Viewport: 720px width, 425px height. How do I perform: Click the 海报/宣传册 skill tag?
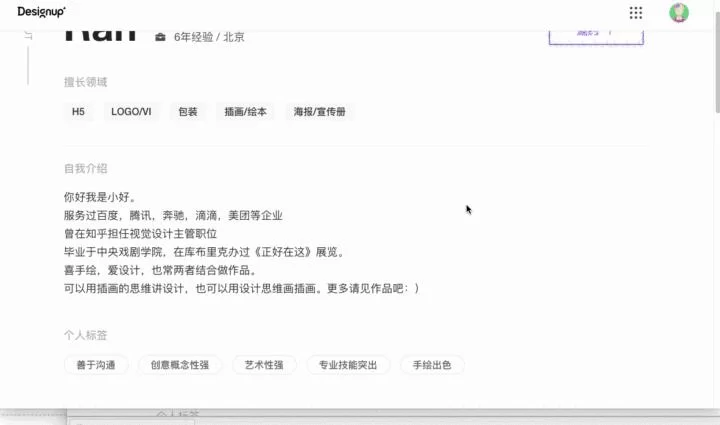[x=319, y=112]
